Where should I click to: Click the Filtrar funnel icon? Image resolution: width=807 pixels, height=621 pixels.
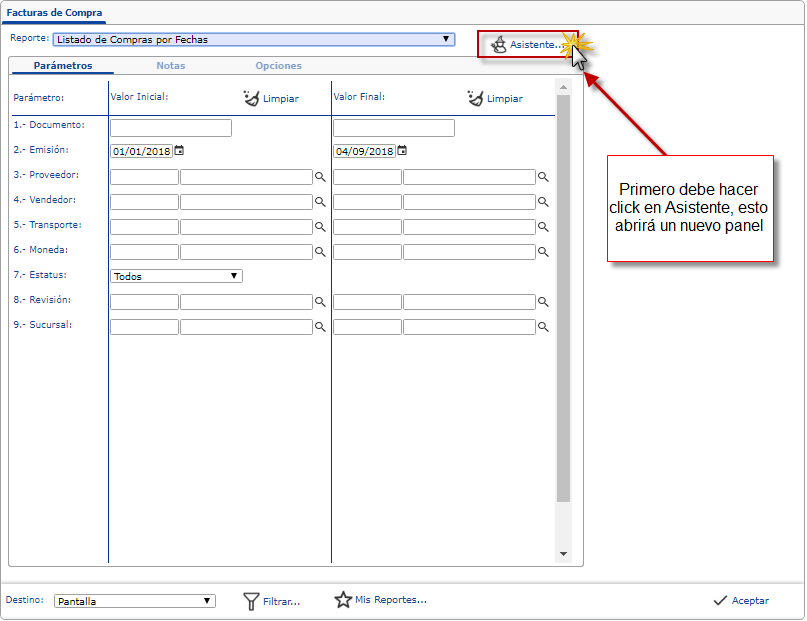(x=252, y=601)
